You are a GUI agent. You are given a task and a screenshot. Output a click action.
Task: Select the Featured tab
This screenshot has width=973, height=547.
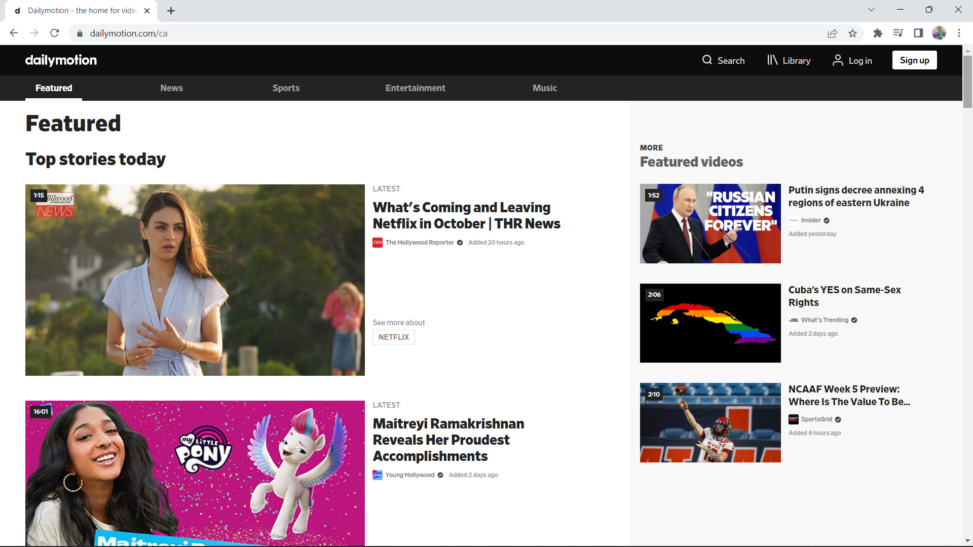tap(53, 88)
